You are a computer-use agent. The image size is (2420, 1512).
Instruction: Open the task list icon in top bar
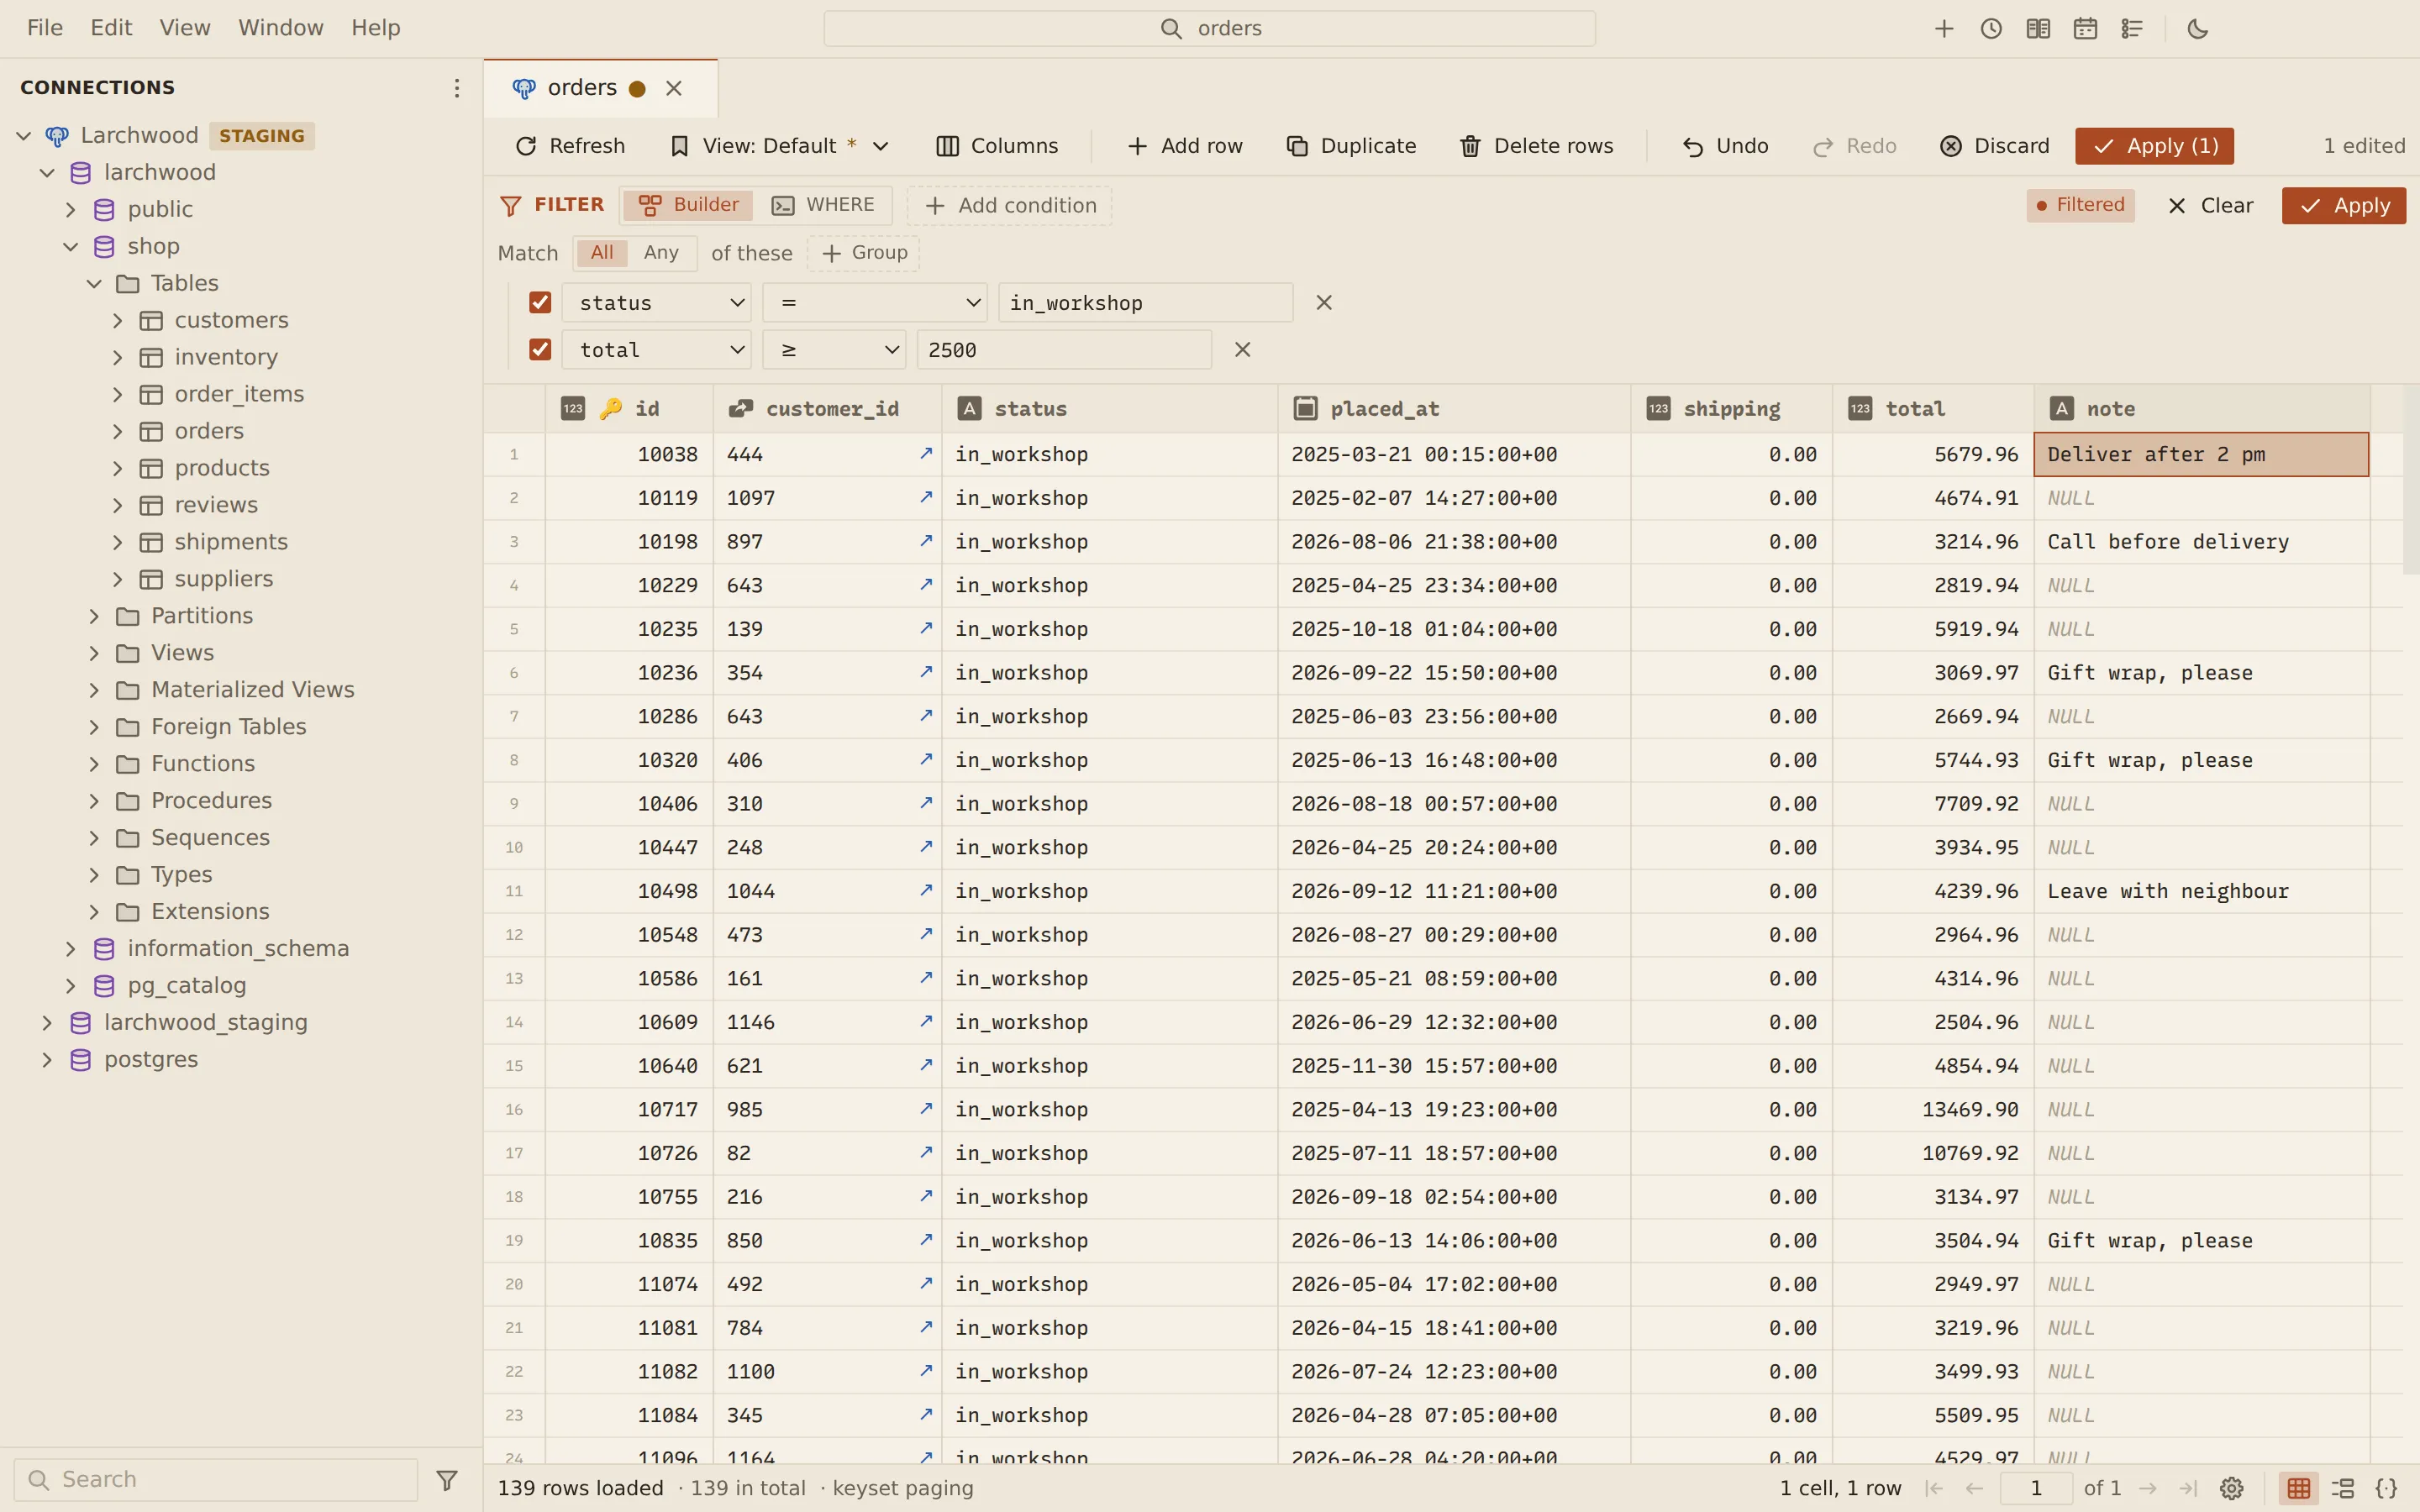(x=2132, y=29)
